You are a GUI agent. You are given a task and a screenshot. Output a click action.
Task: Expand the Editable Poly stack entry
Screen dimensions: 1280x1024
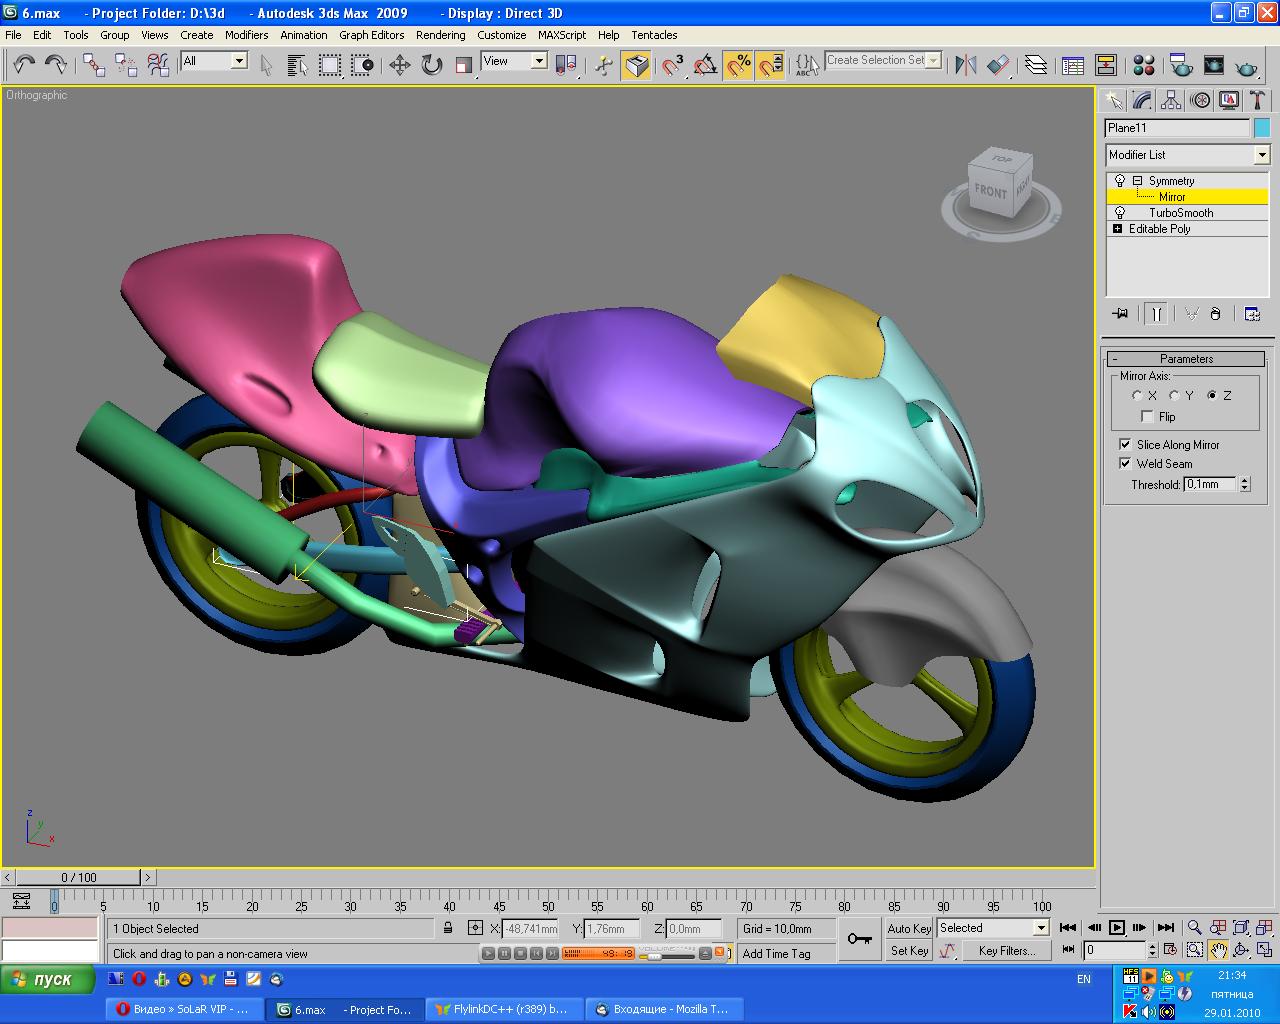[1117, 229]
